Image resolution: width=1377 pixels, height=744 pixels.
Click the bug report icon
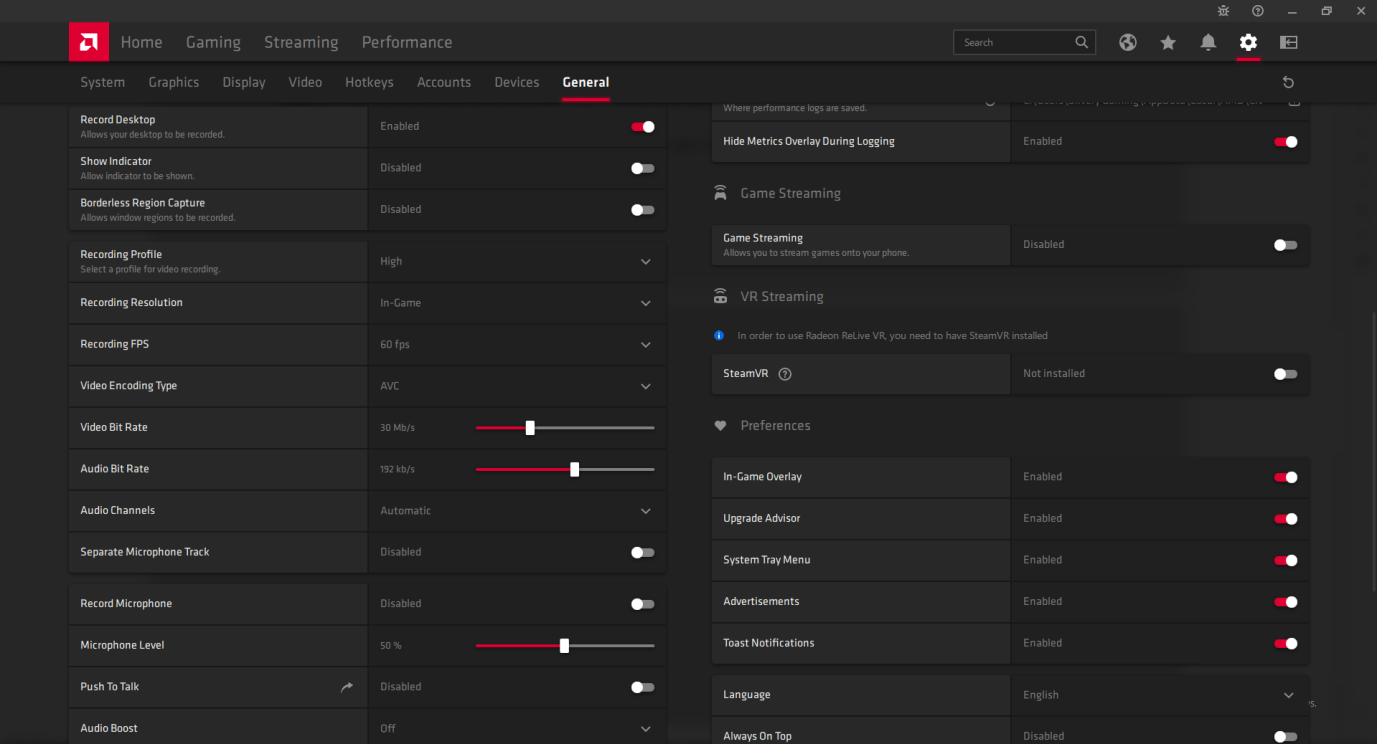click(1224, 11)
